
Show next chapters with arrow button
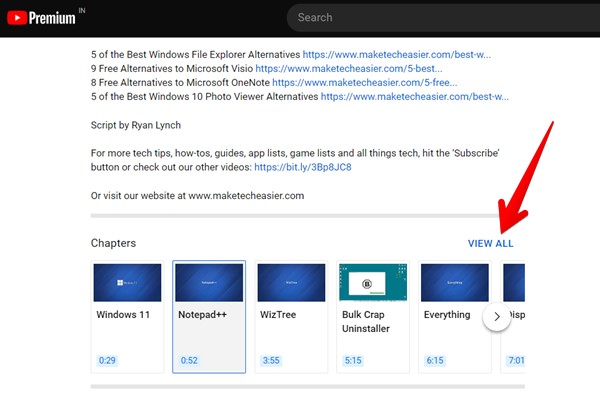pos(497,317)
